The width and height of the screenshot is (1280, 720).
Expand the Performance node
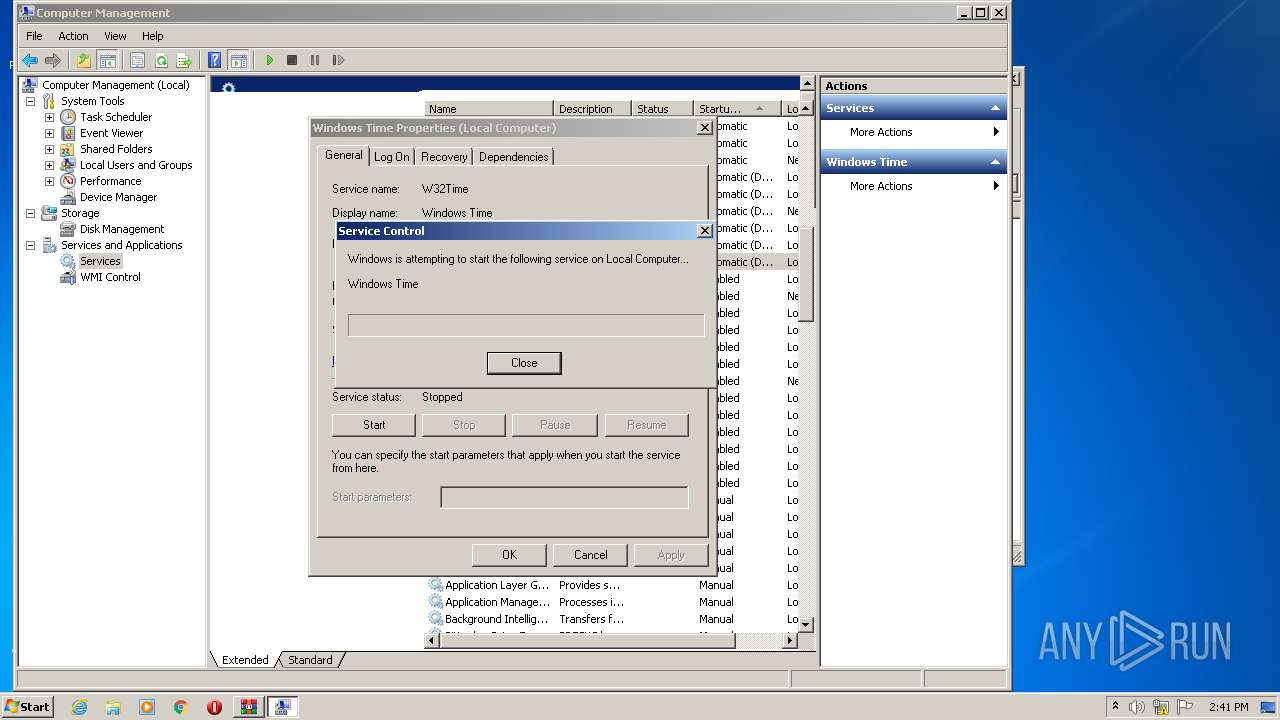click(49, 181)
